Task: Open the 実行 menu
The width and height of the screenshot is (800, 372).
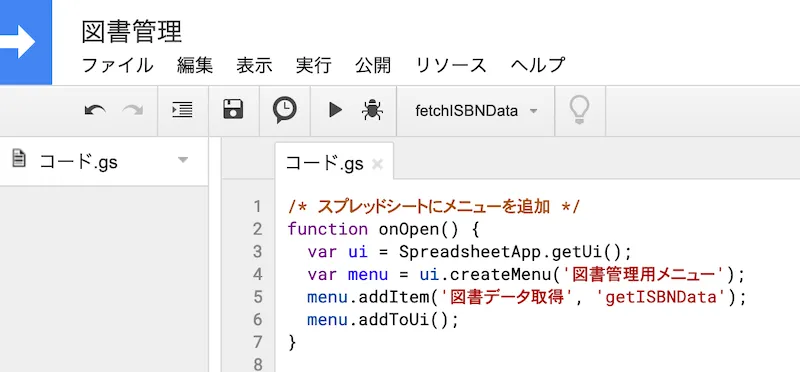Action: [314, 65]
